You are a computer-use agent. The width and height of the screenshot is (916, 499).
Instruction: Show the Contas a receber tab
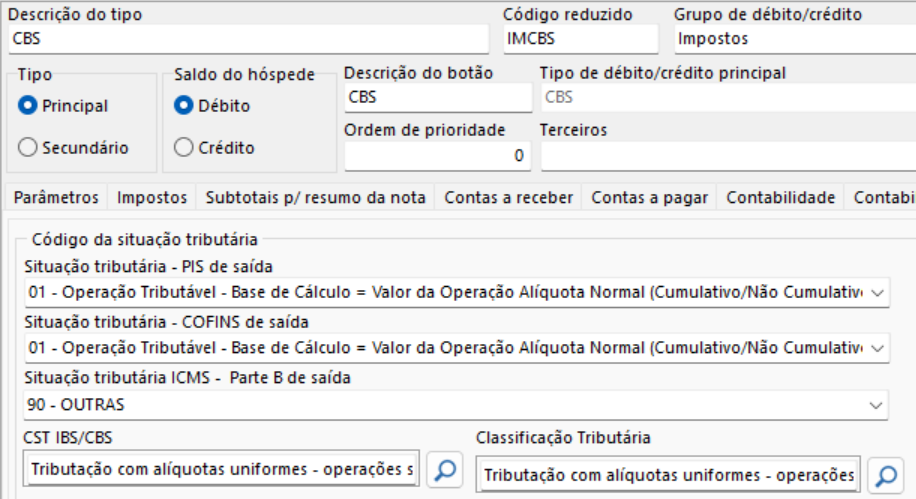pyautogui.click(x=509, y=197)
